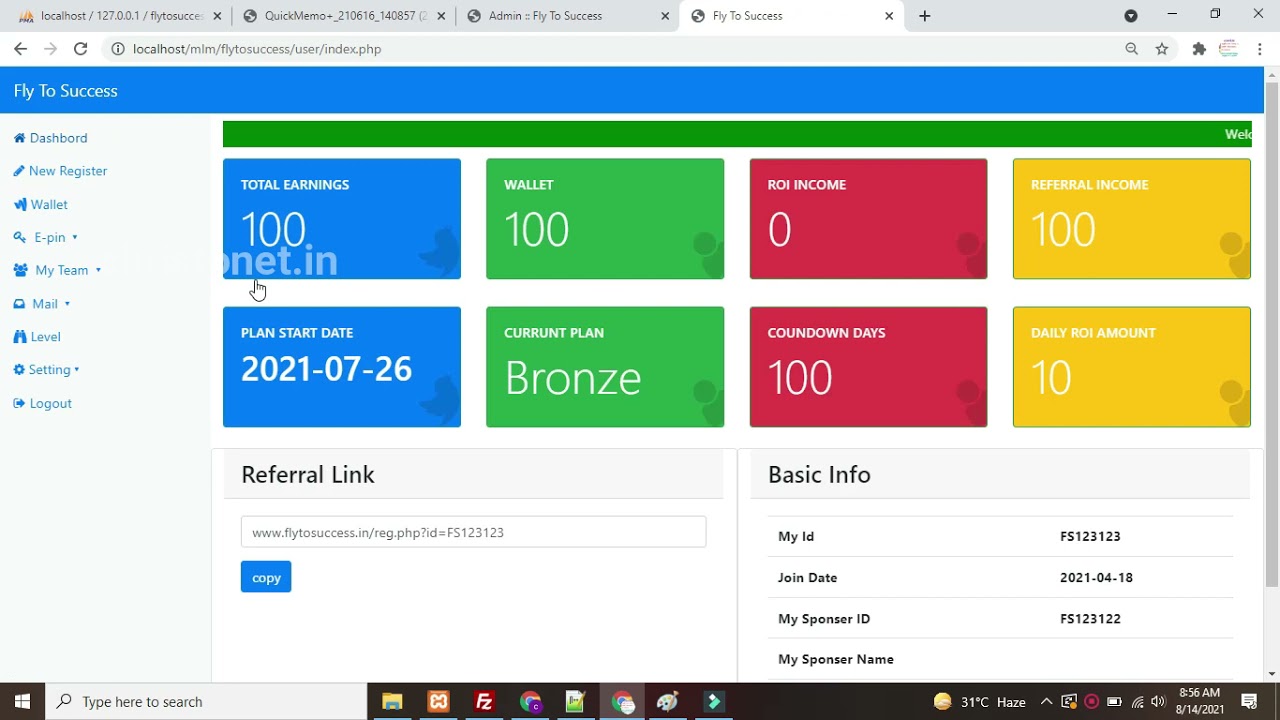Click the Mail envelope icon

tap(21, 304)
